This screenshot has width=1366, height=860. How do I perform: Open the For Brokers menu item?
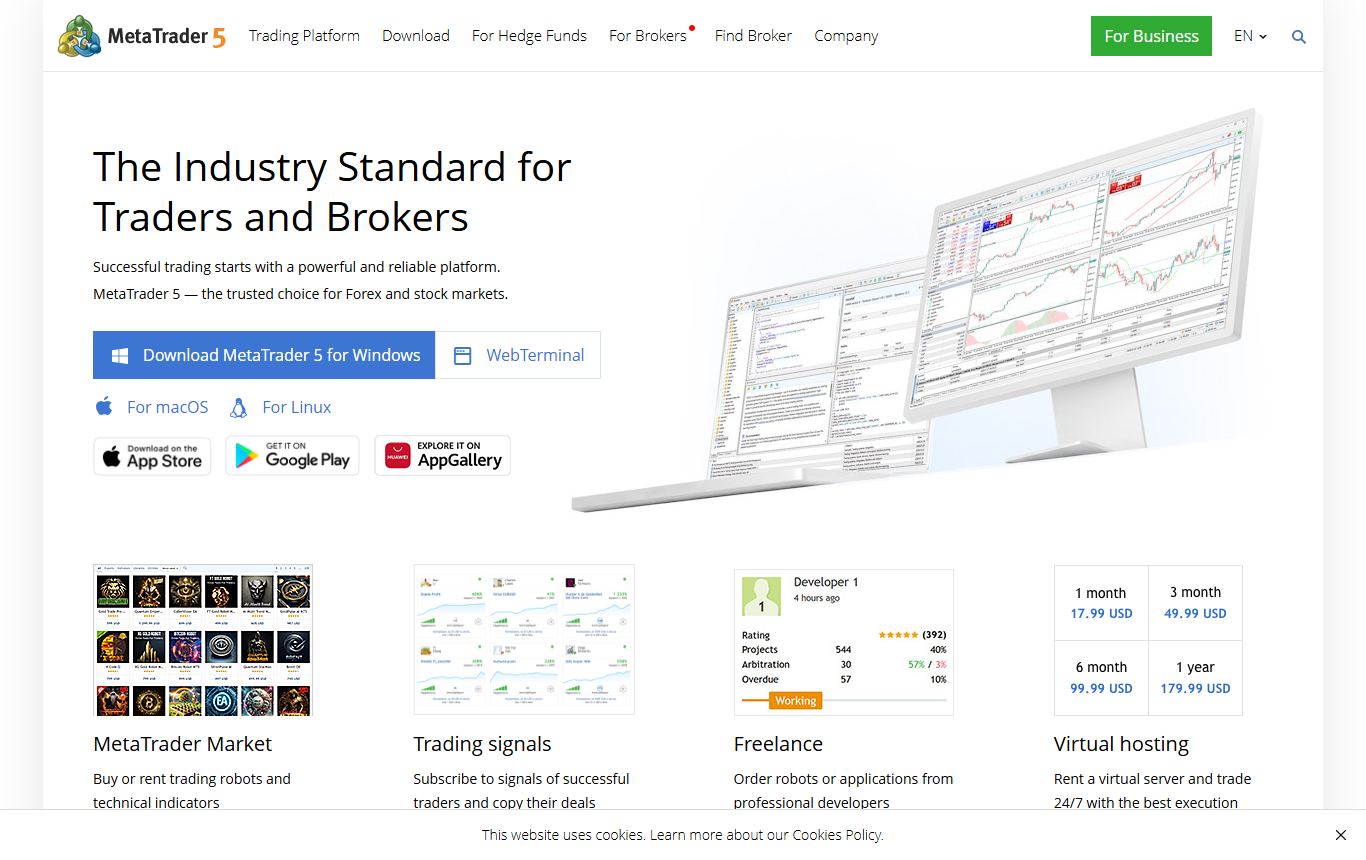(x=648, y=36)
